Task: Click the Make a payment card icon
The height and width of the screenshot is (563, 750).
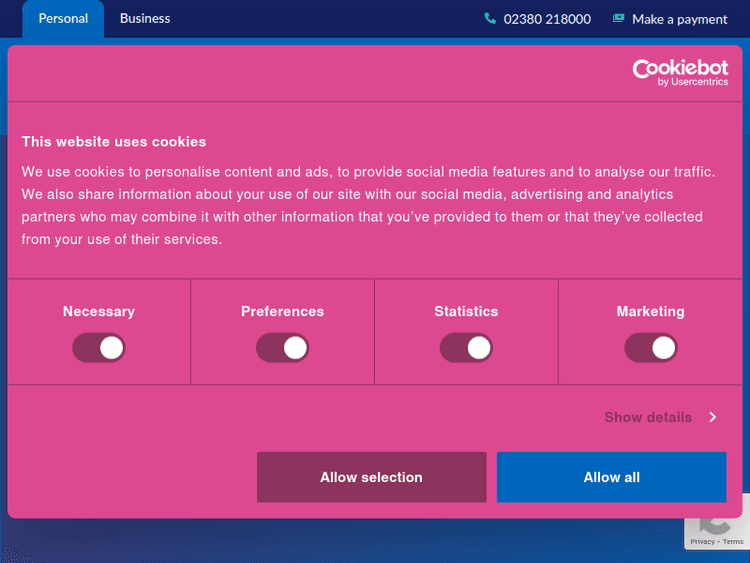Action: 619,18
